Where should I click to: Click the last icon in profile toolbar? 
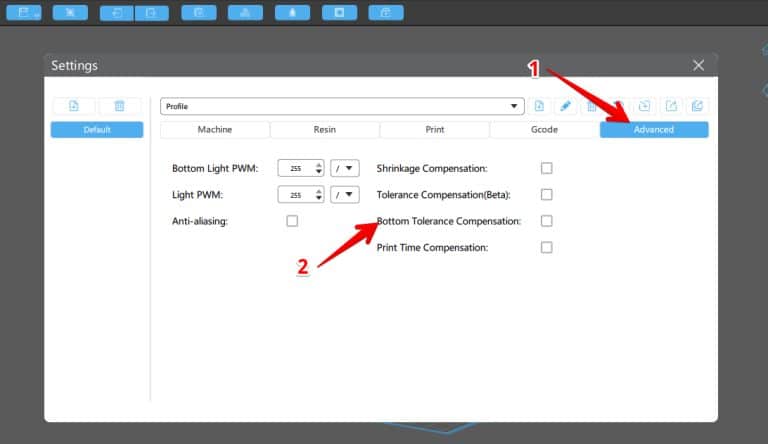coord(697,106)
